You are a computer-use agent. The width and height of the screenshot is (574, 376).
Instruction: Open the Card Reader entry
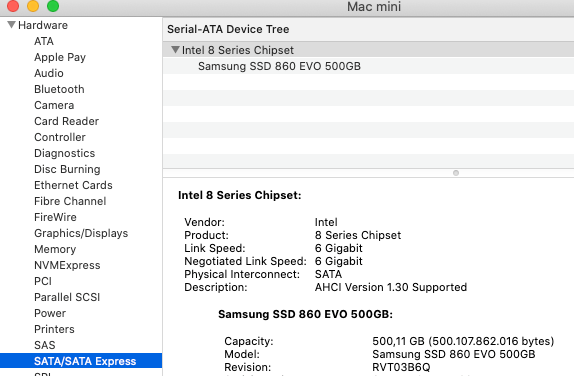tap(67, 121)
